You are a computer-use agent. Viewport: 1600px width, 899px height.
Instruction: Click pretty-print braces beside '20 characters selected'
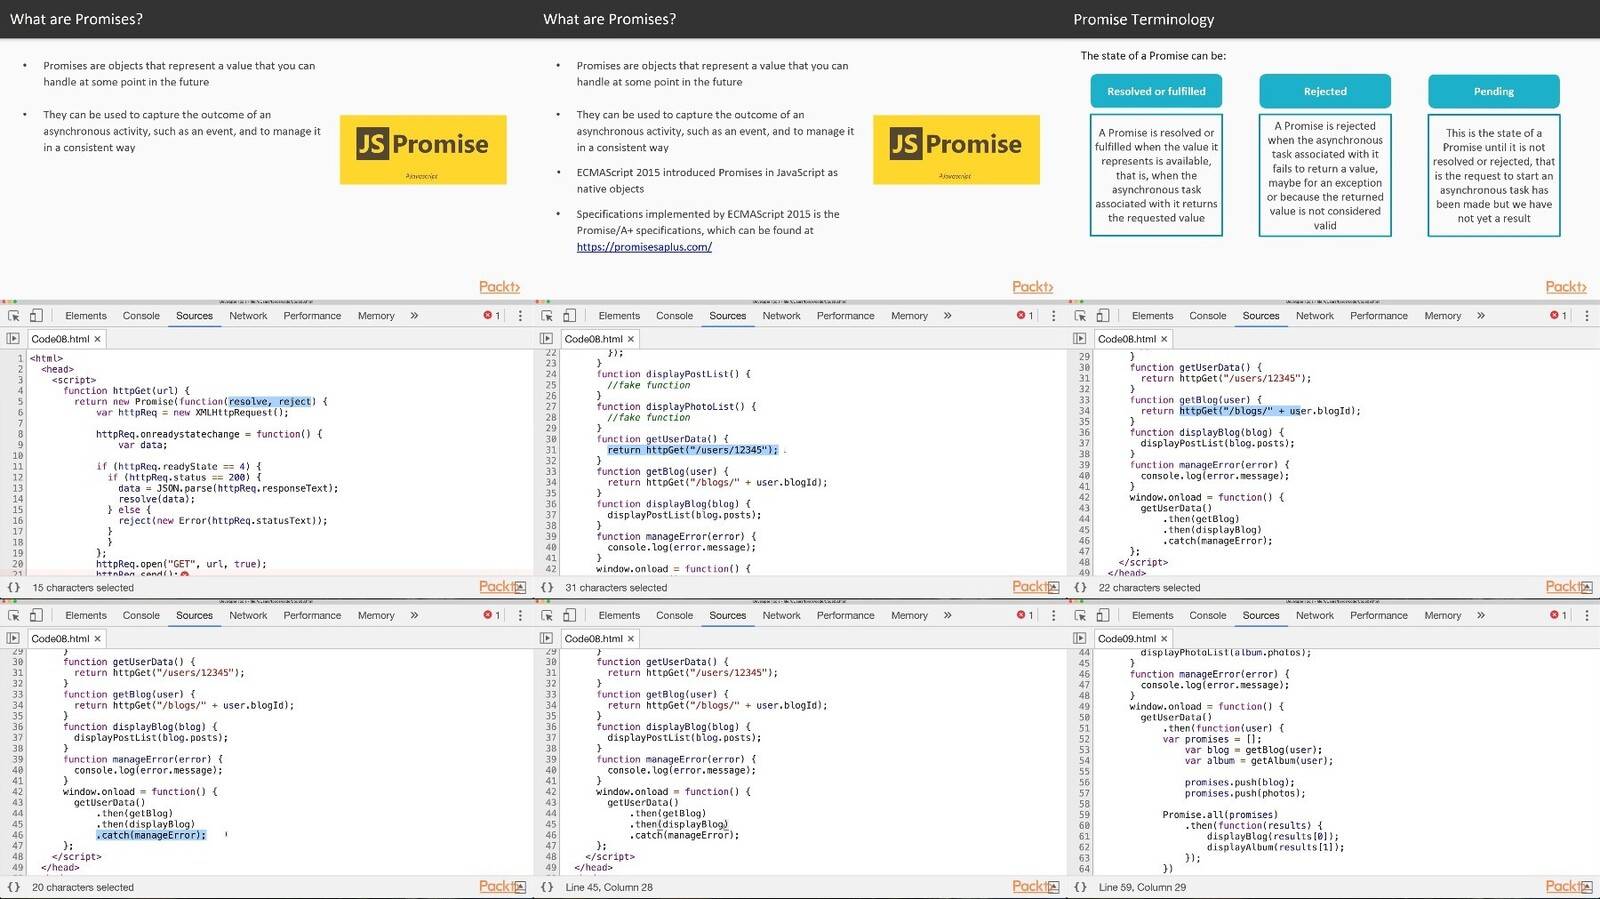coord(14,887)
